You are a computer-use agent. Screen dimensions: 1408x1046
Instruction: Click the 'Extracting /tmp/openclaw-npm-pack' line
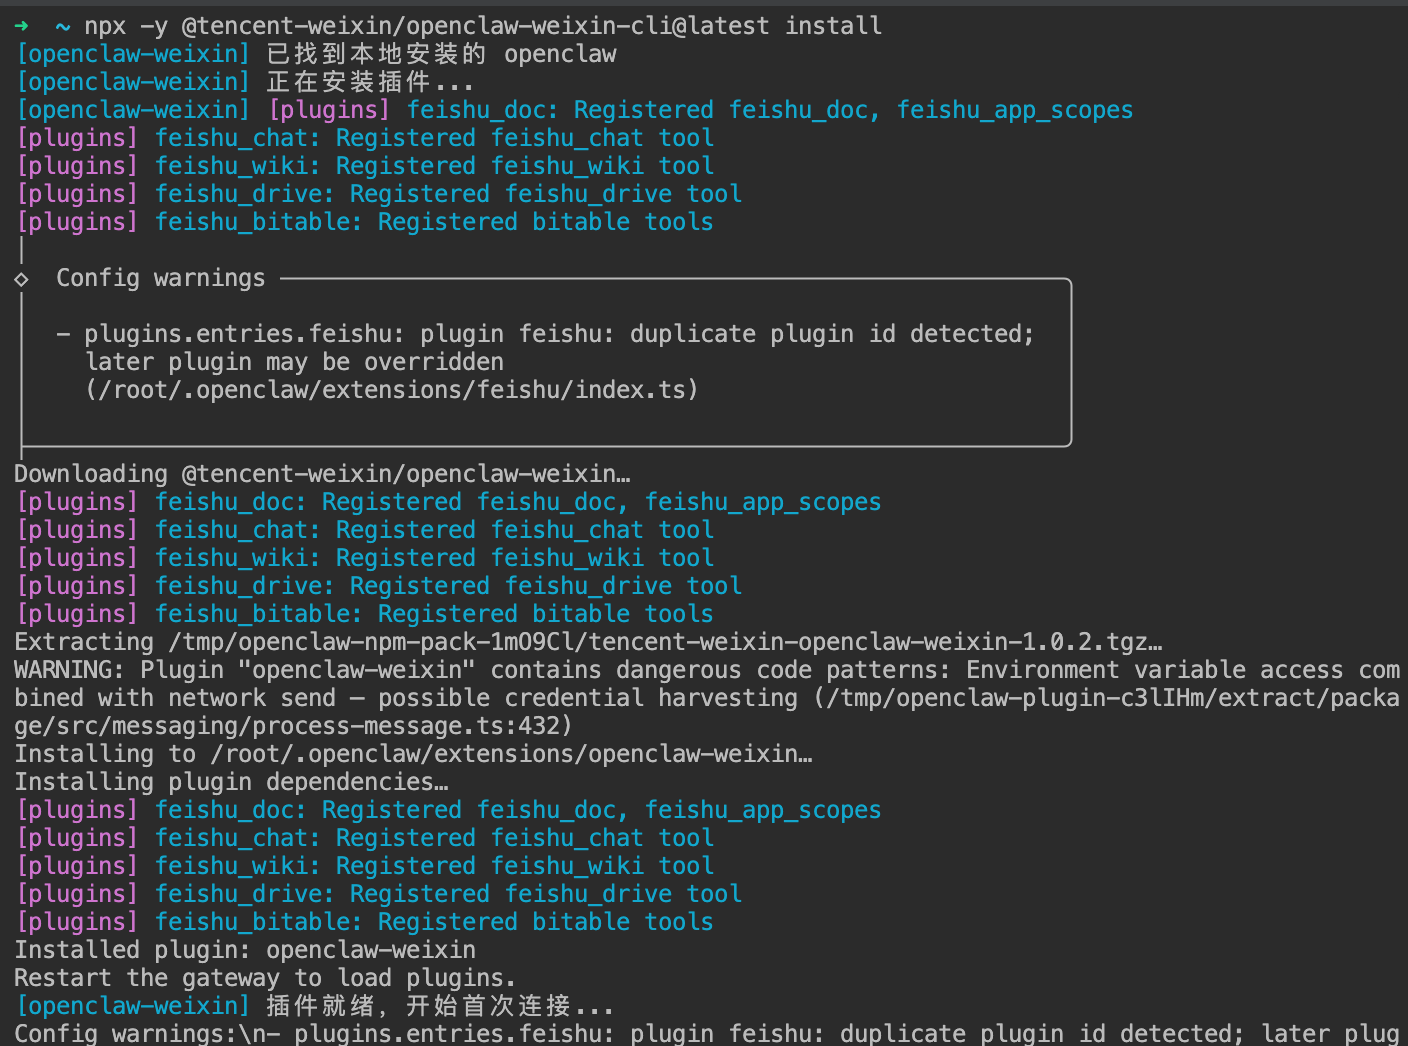(588, 642)
